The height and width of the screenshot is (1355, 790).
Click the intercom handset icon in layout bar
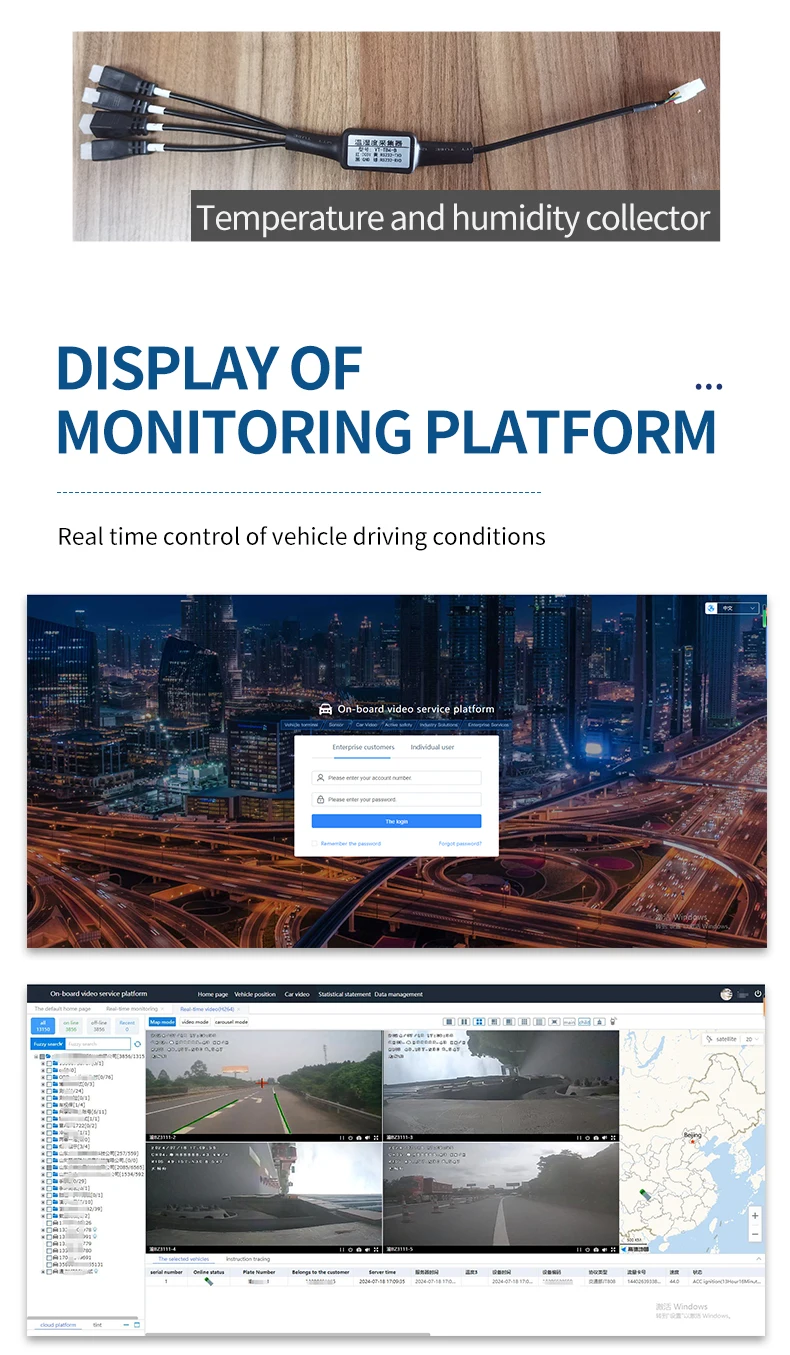click(x=614, y=1021)
